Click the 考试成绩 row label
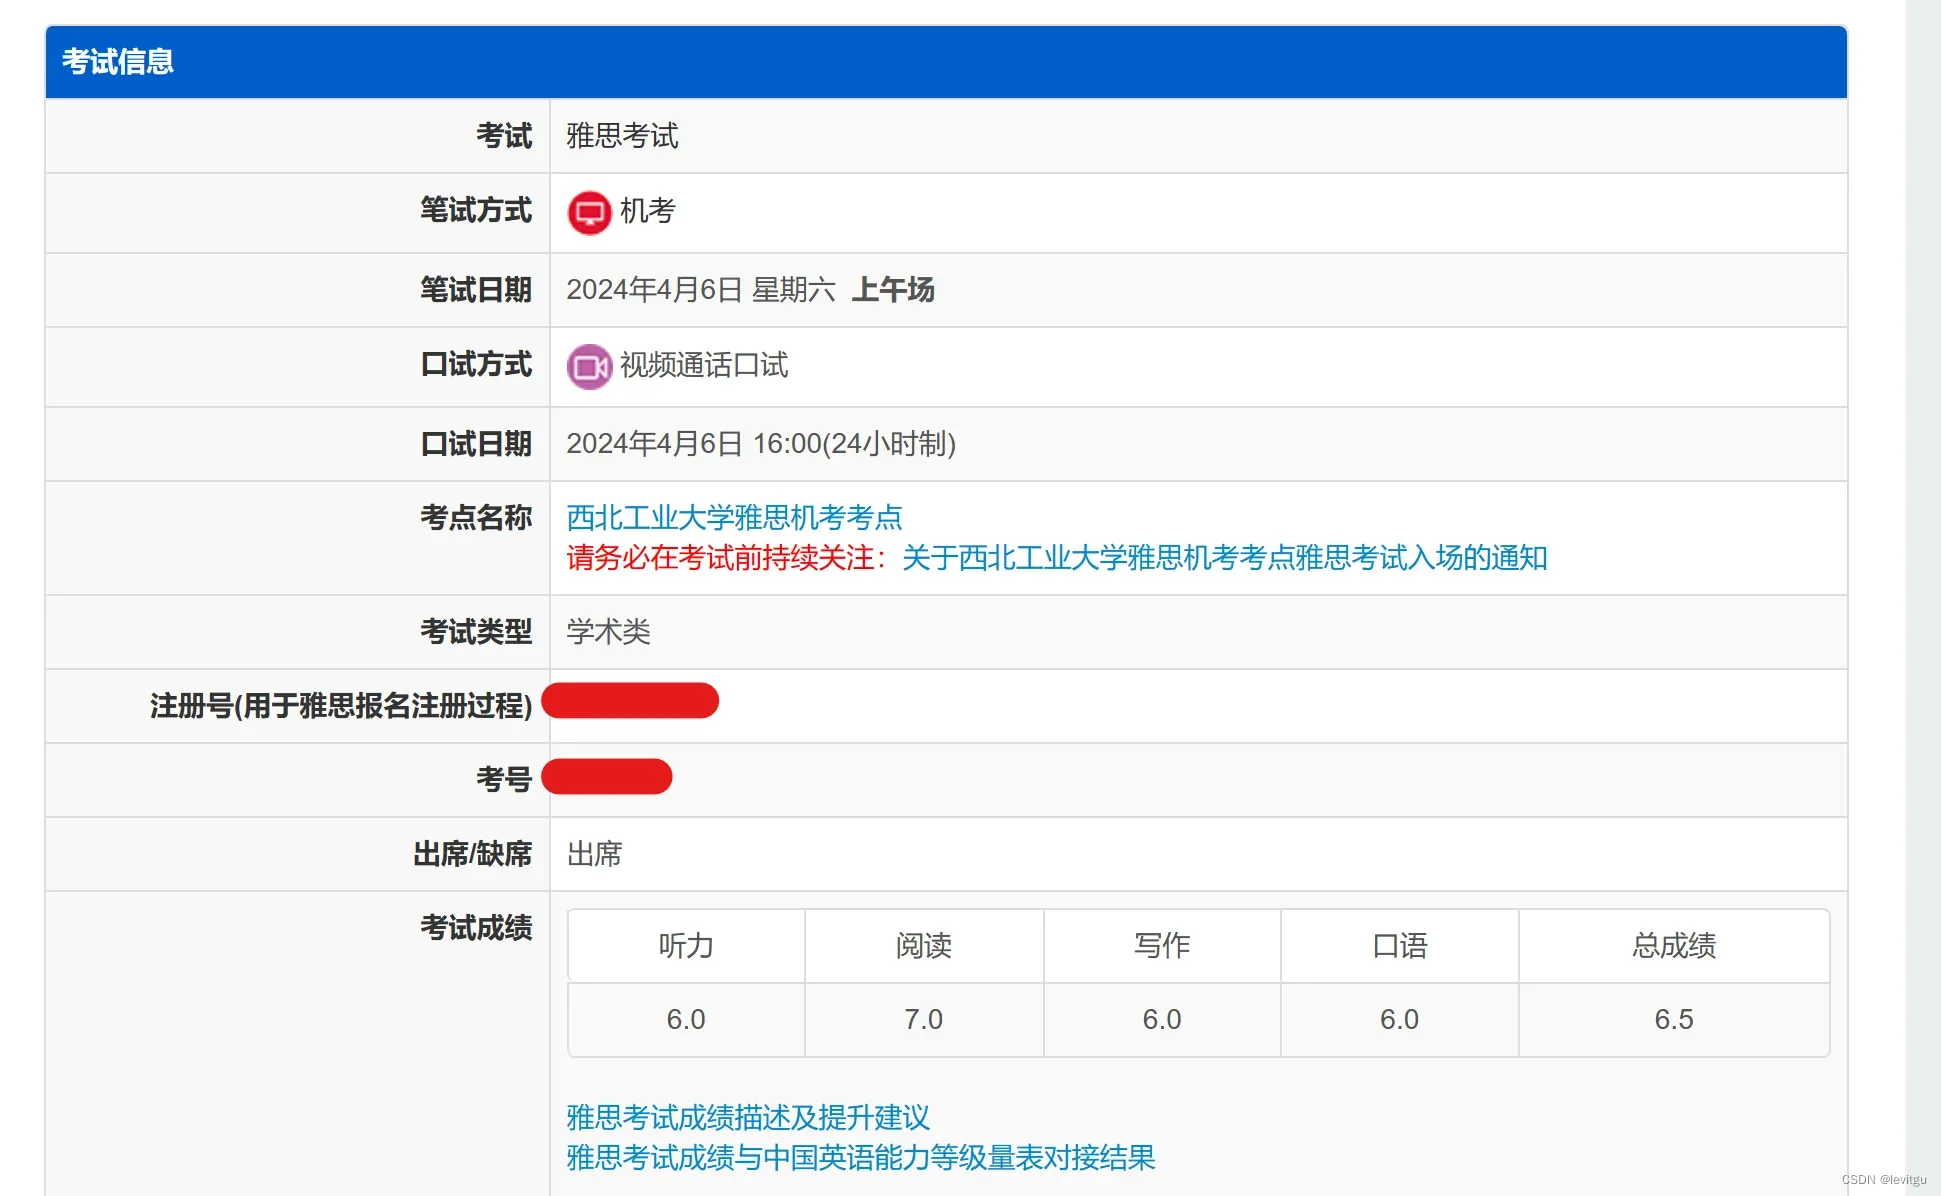 476,928
